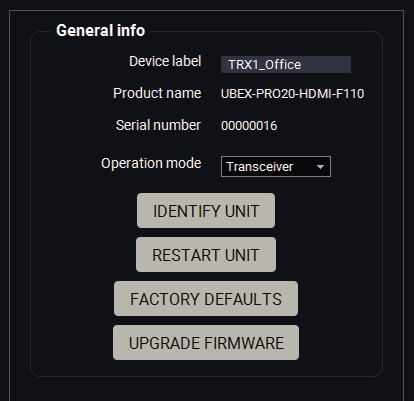Click the word IDENTIFY on identify button
The image size is (414, 401).
pyautogui.click(x=186, y=211)
